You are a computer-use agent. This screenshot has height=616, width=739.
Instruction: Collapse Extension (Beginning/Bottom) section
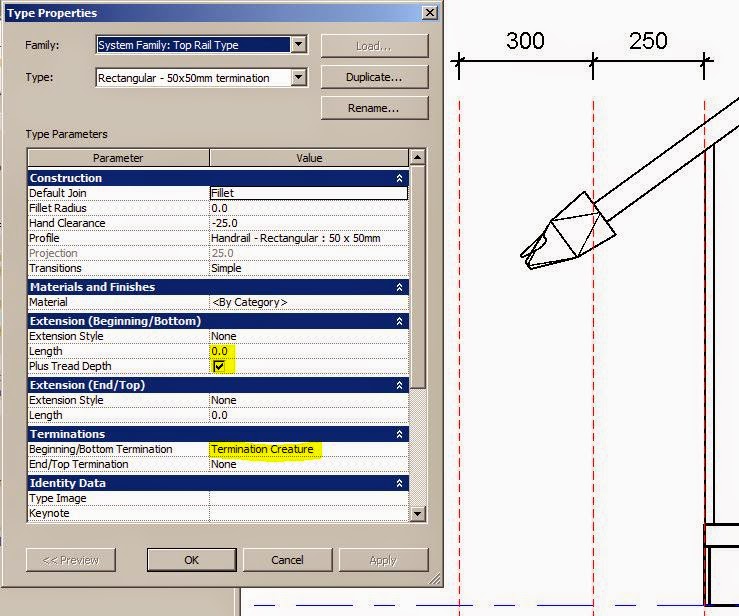399,321
